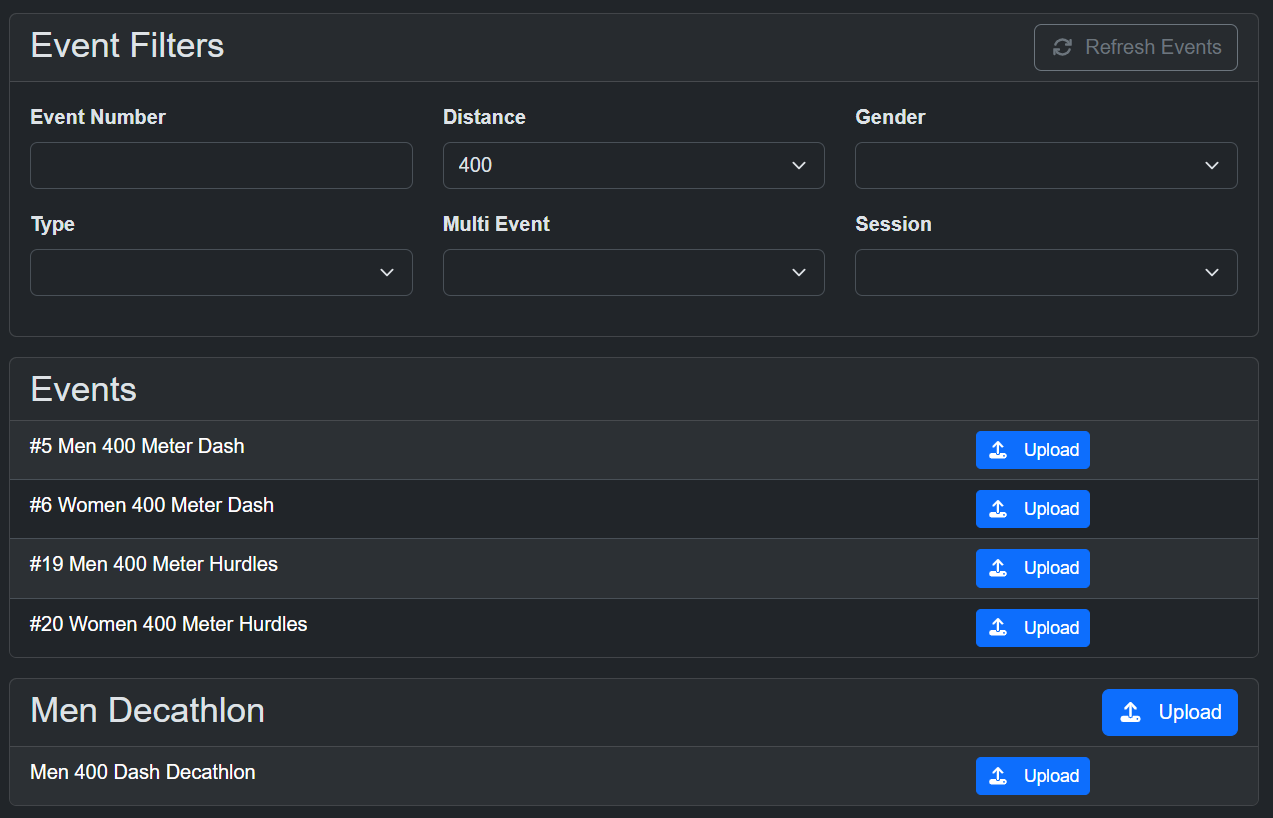Open the Type filter dropdown
Screen dimensions: 1273x818
click(x=221, y=272)
